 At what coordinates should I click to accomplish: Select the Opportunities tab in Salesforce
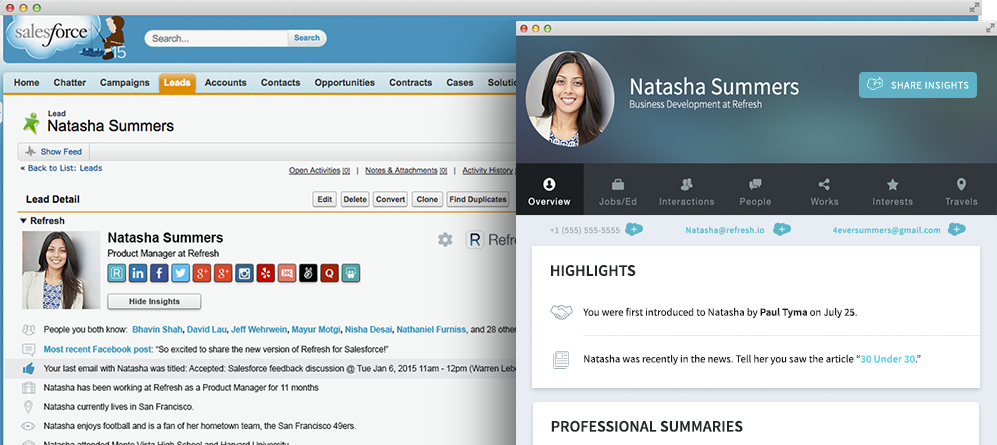tap(344, 83)
